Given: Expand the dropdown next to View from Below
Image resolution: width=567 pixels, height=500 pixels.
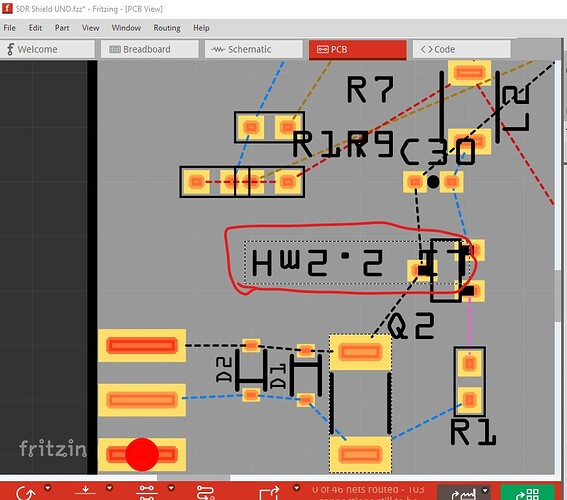Looking at the screenshot, I should tap(109, 488).
